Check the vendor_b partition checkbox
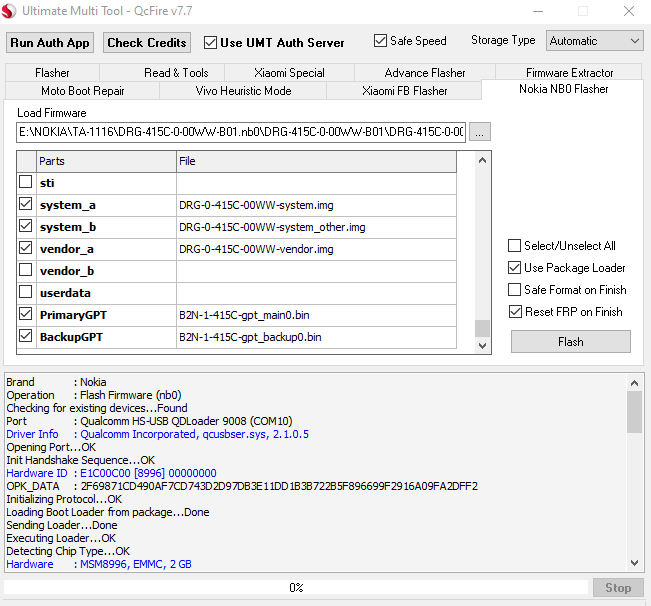This screenshot has width=651, height=606. pyautogui.click(x=26, y=270)
